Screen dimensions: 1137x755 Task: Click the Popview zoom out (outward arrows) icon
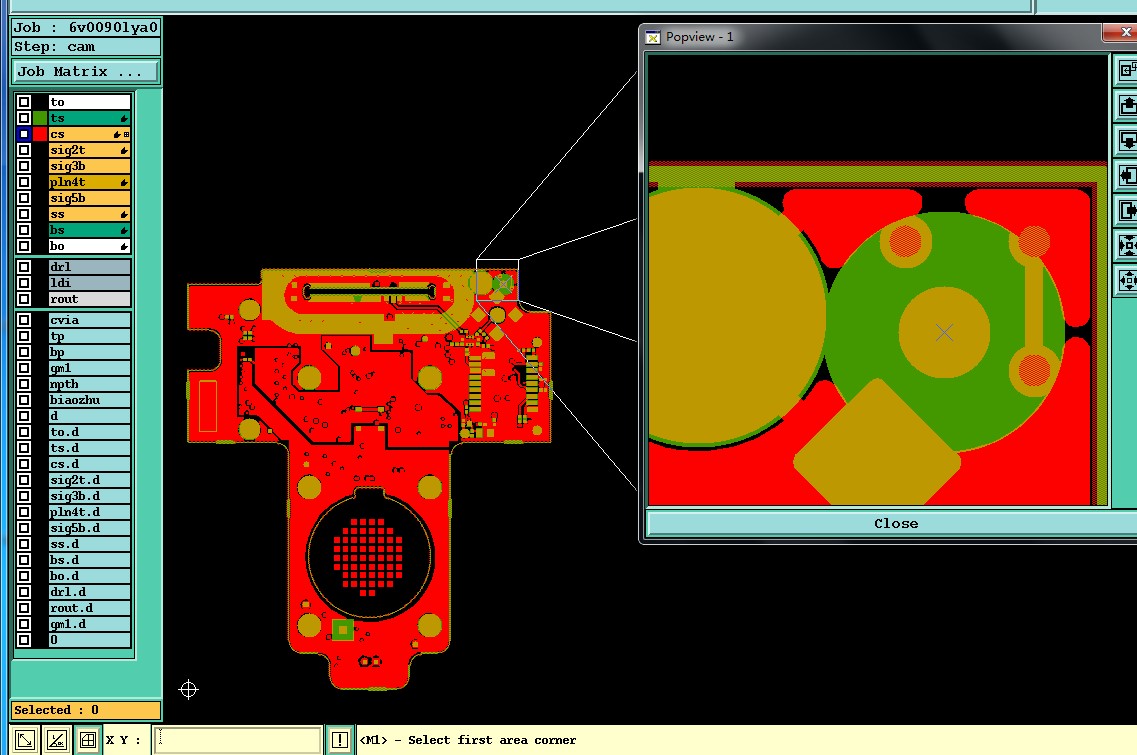(1127, 280)
